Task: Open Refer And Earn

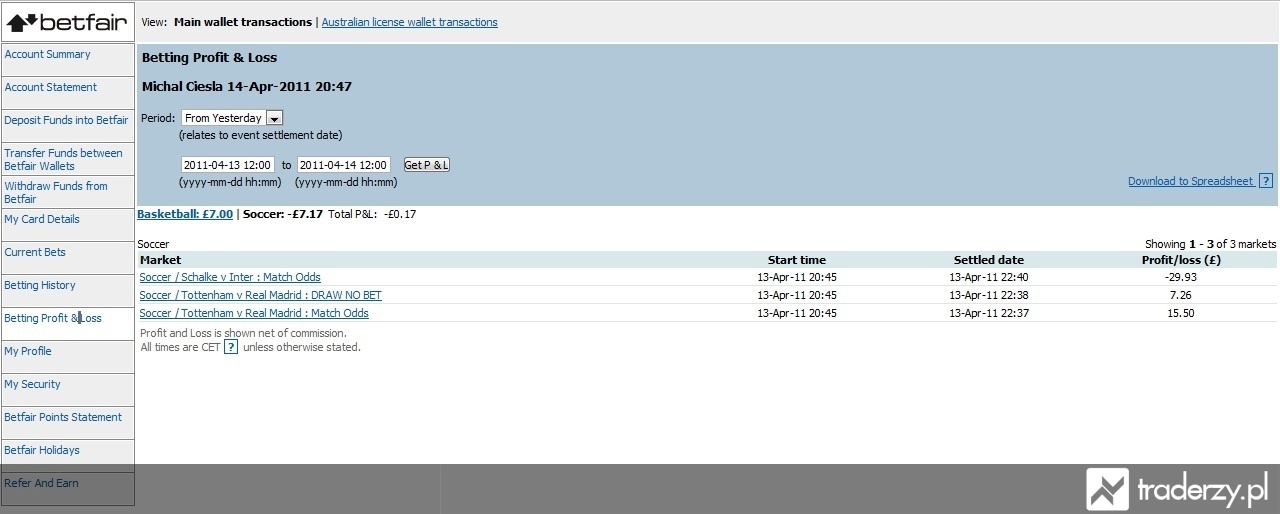Action: click(41, 483)
